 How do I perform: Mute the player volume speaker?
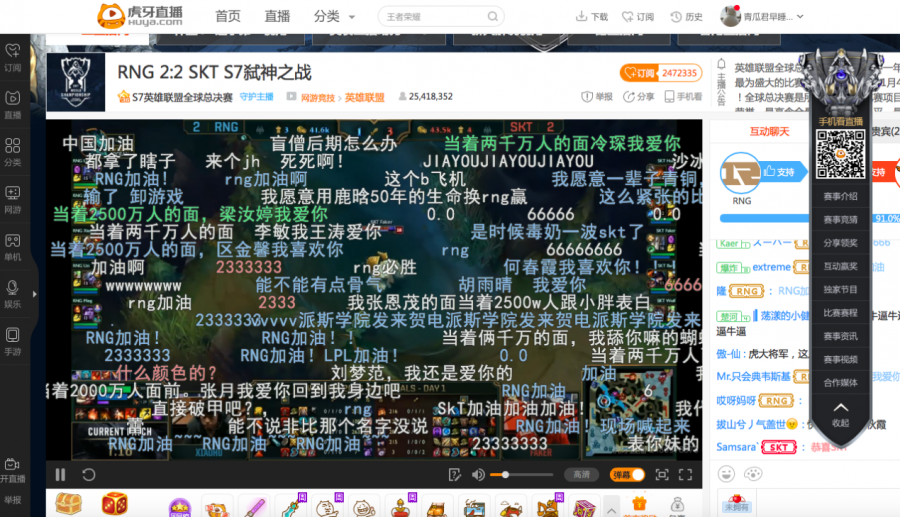478,475
